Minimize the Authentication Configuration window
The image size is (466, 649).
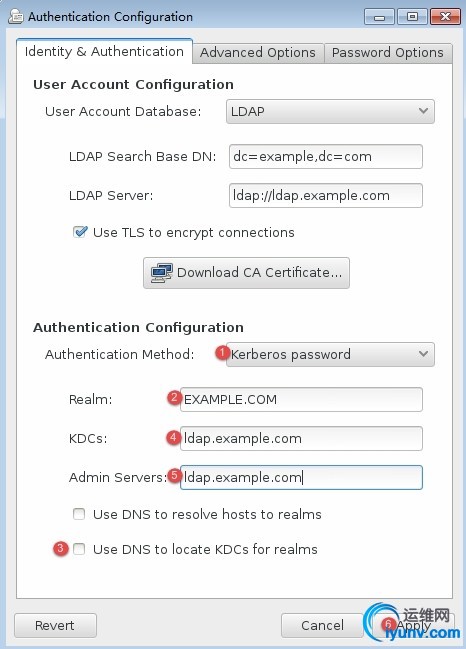[379, 17]
